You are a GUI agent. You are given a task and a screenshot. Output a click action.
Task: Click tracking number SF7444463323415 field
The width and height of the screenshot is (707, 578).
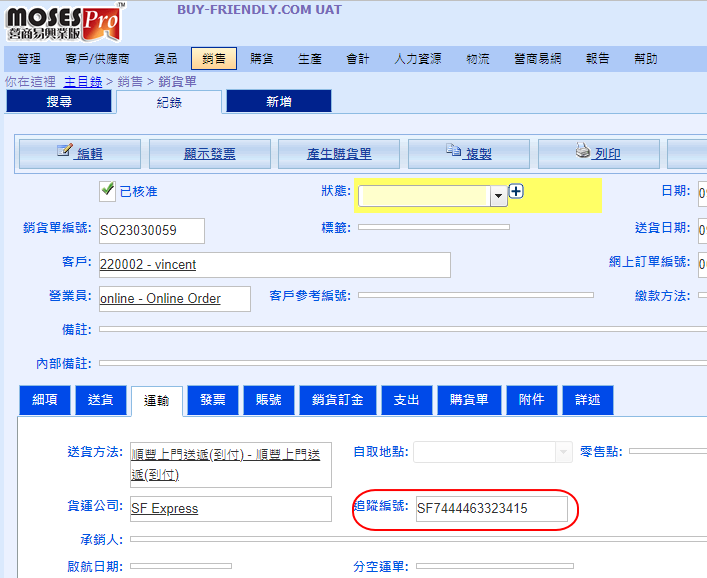point(491,509)
